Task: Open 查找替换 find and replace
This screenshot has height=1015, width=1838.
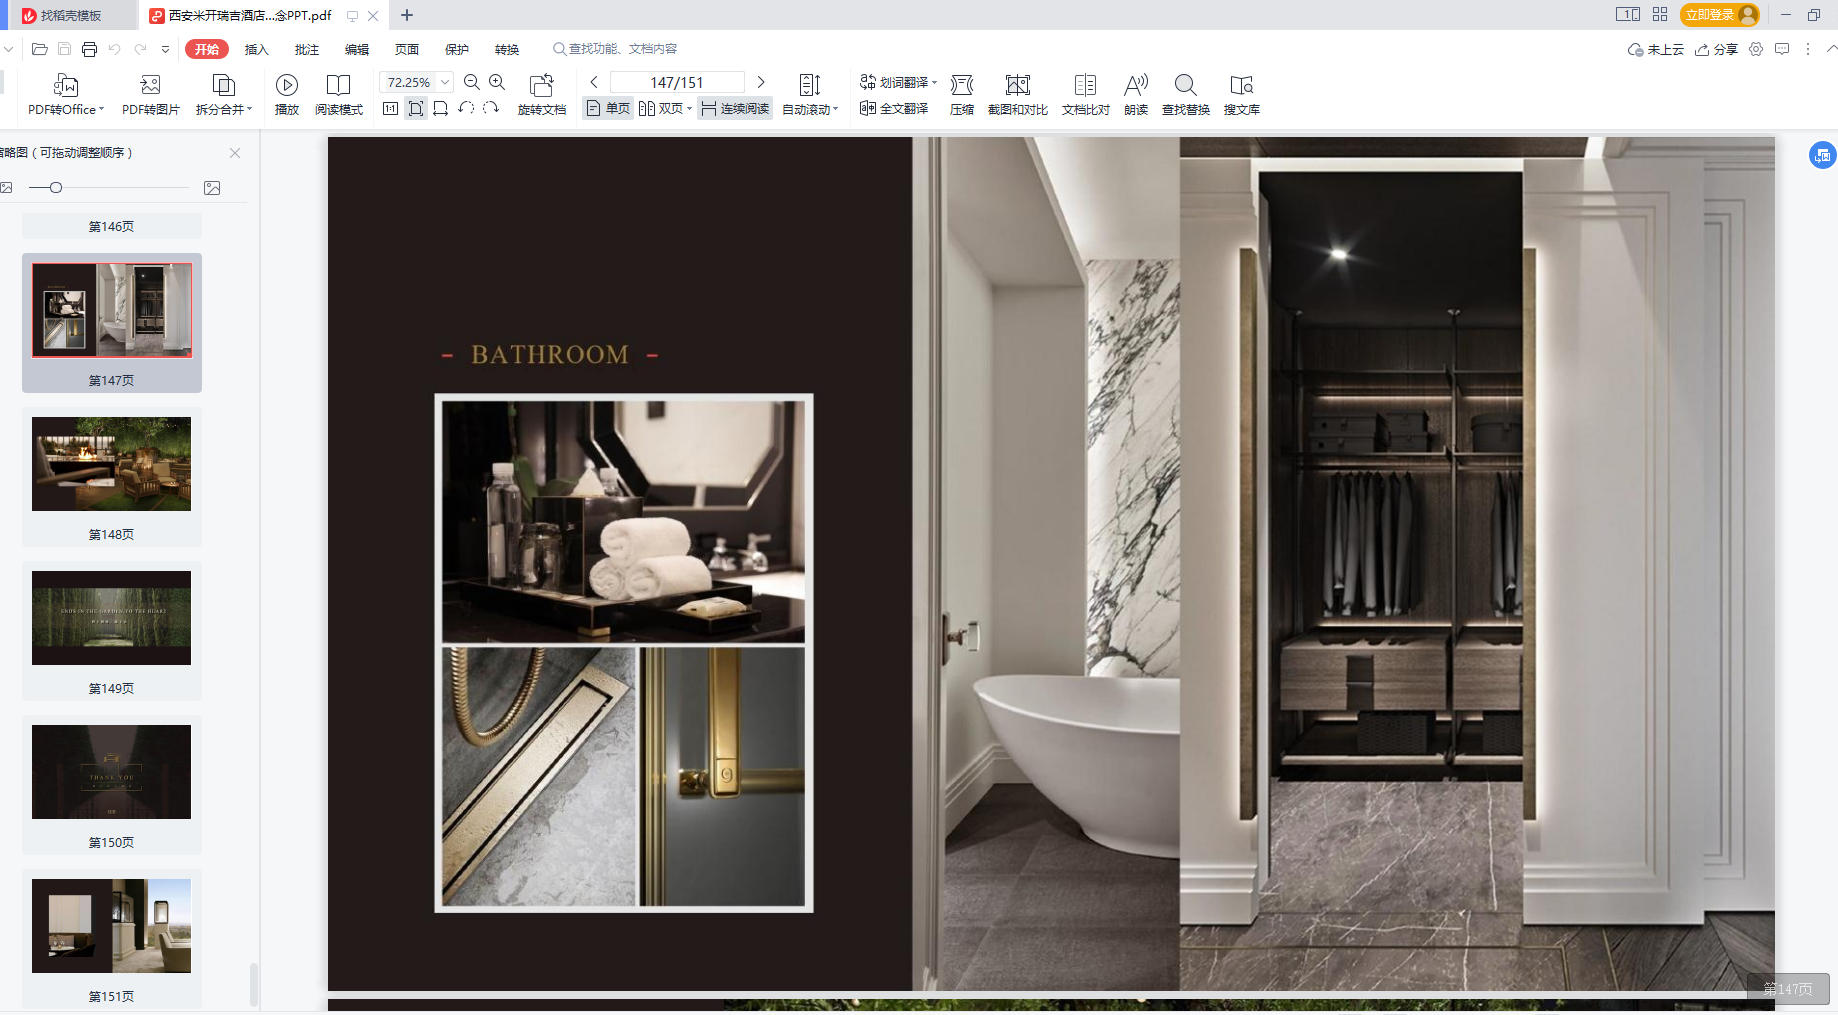Action: (1185, 86)
